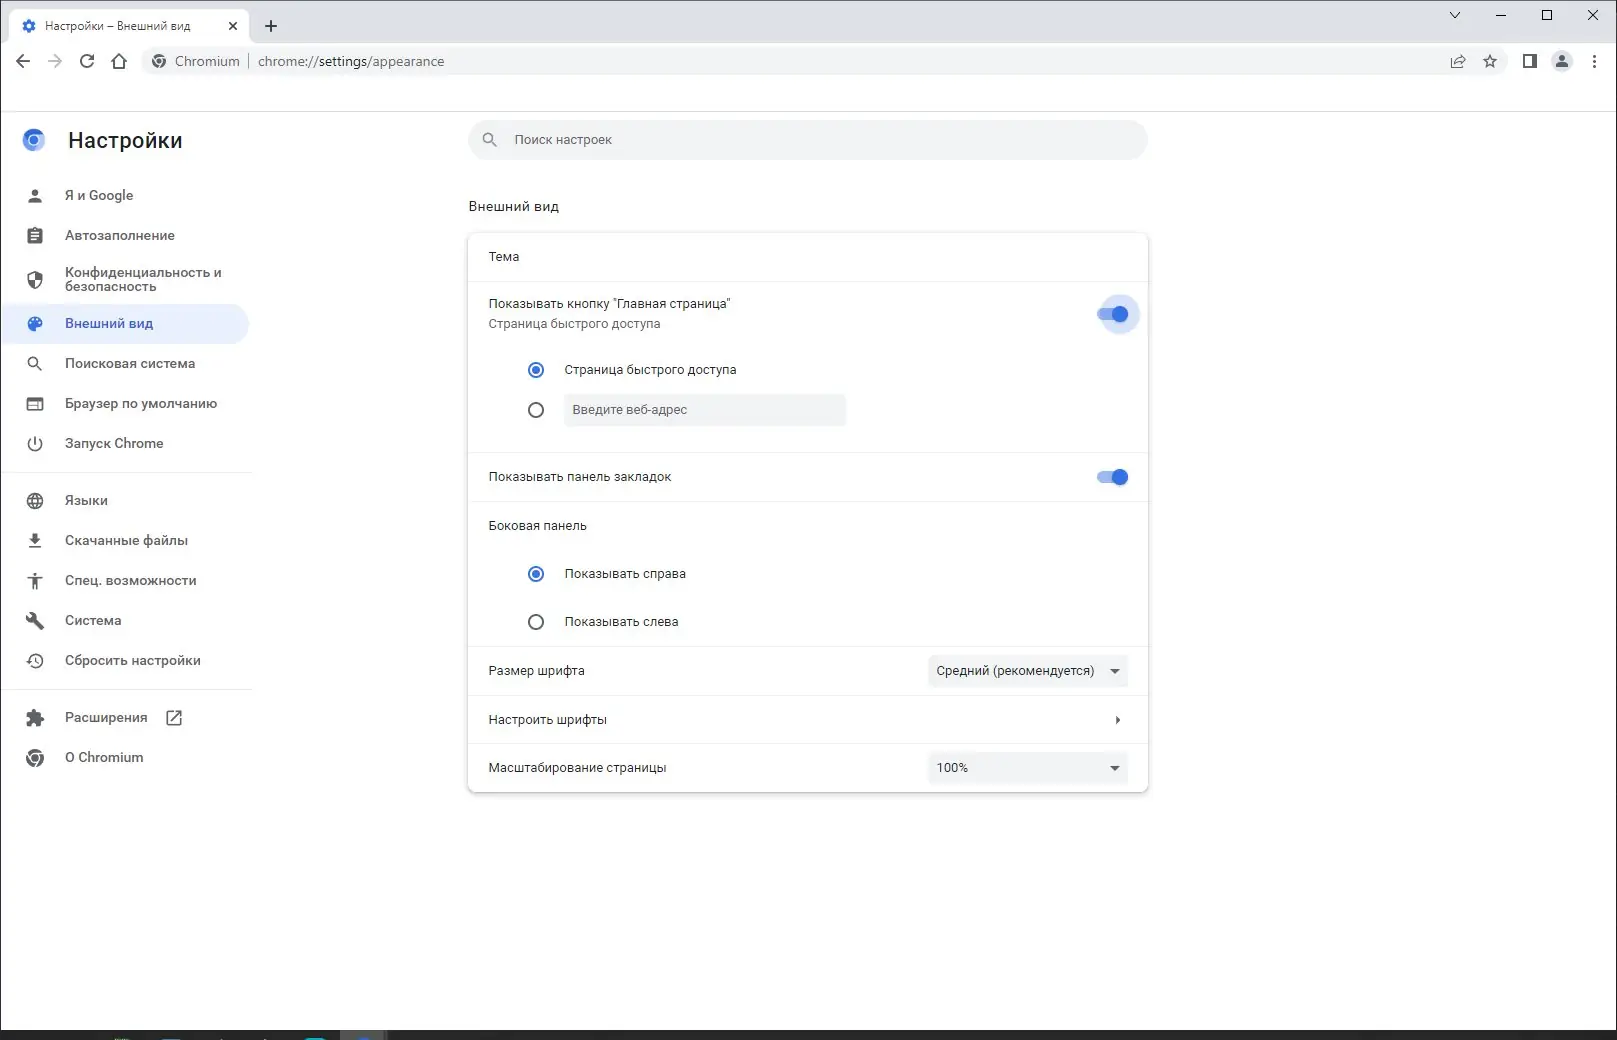The height and width of the screenshot is (1040, 1617).
Task: Open the Chromium three-dot menu
Action: click(1594, 61)
